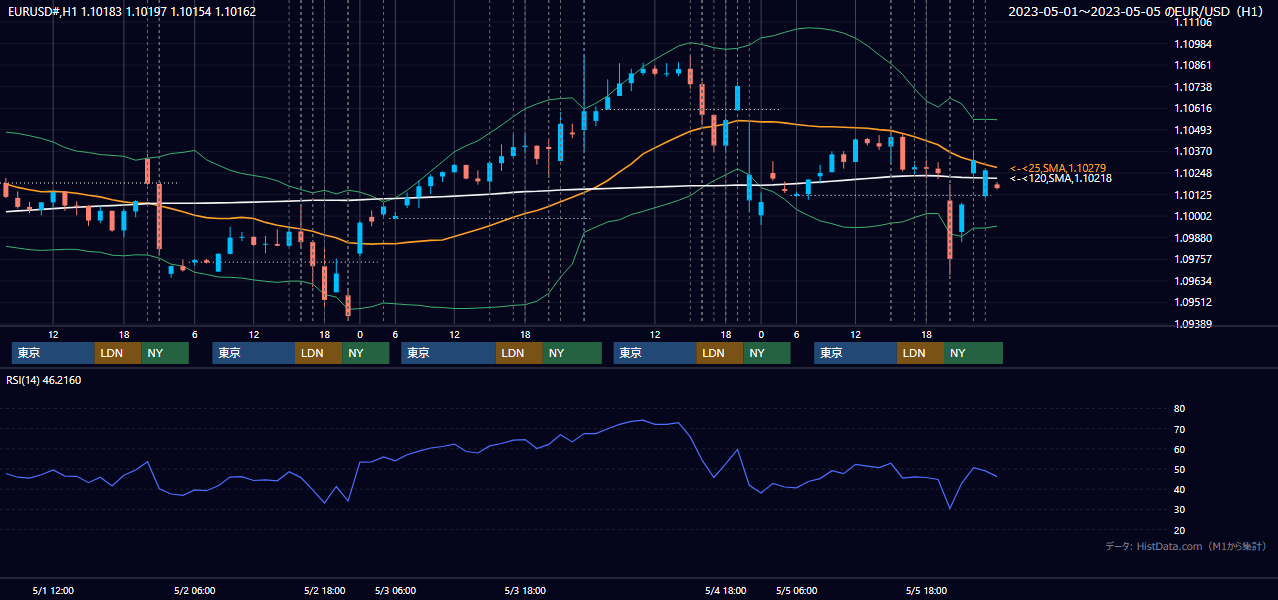Click the 5/5 06:00 date label
This screenshot has width=1278, height=600.
pos(796,590)
